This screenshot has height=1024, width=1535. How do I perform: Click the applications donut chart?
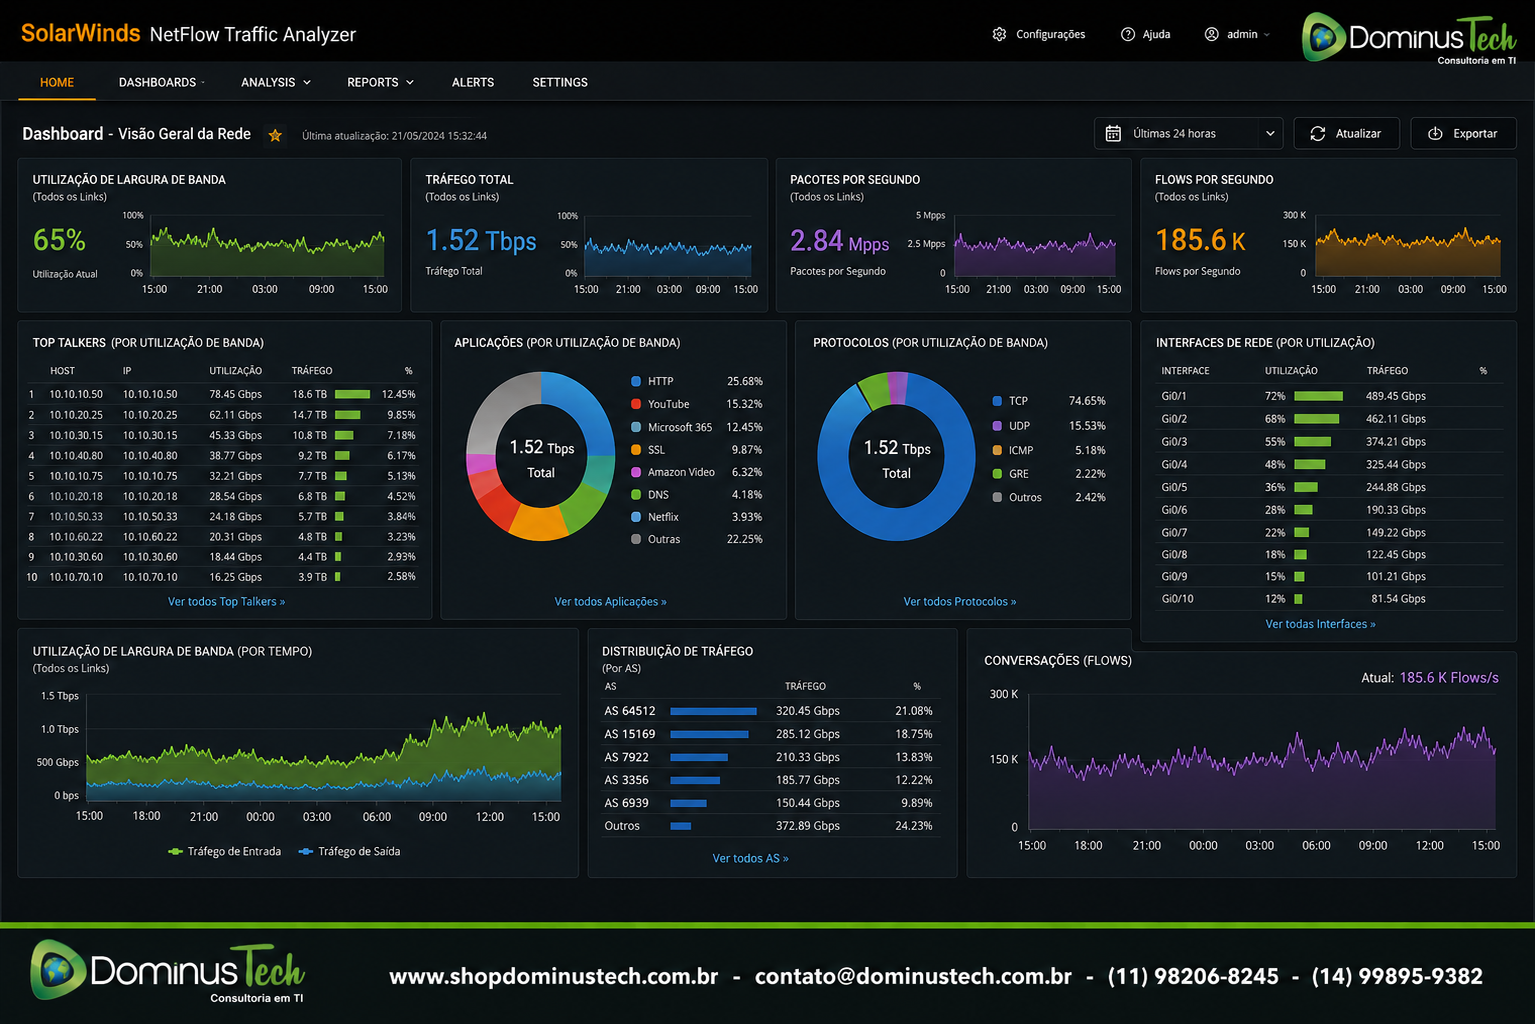pos(541,456)
